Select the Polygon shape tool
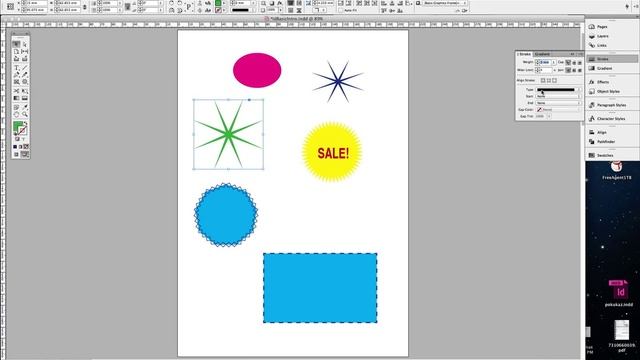The height and width of the screenshot is (360, 640). coord(24,82)
